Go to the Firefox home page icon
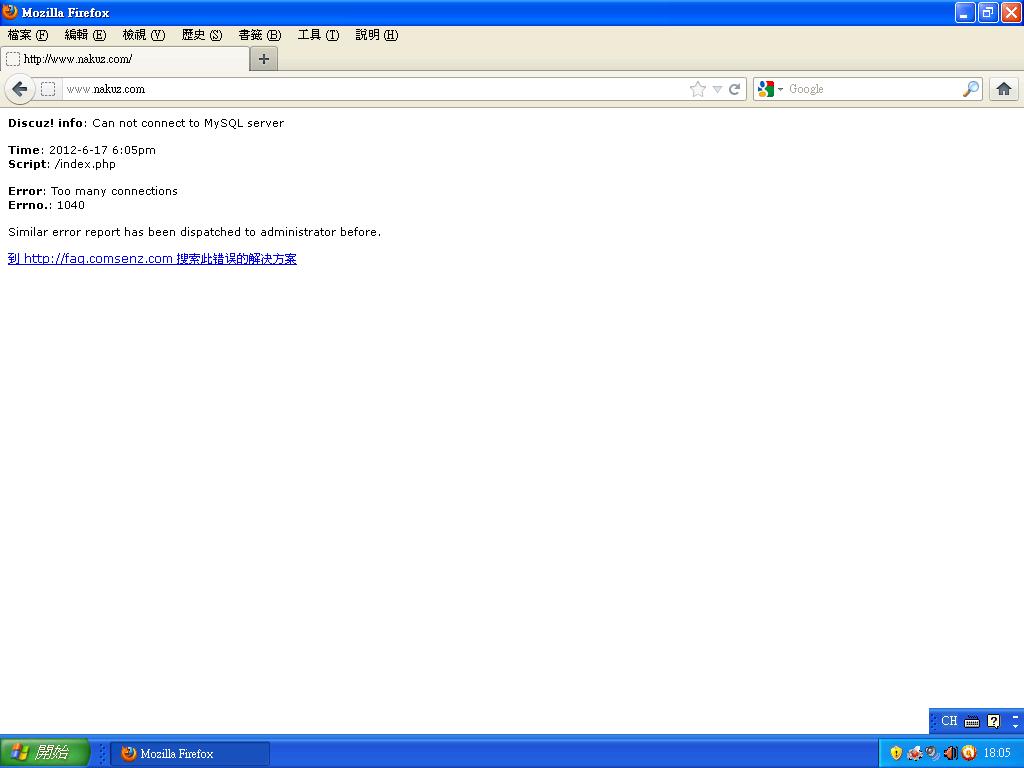The height and width of the screenshot is (768, 1024). click(1003, 89)
